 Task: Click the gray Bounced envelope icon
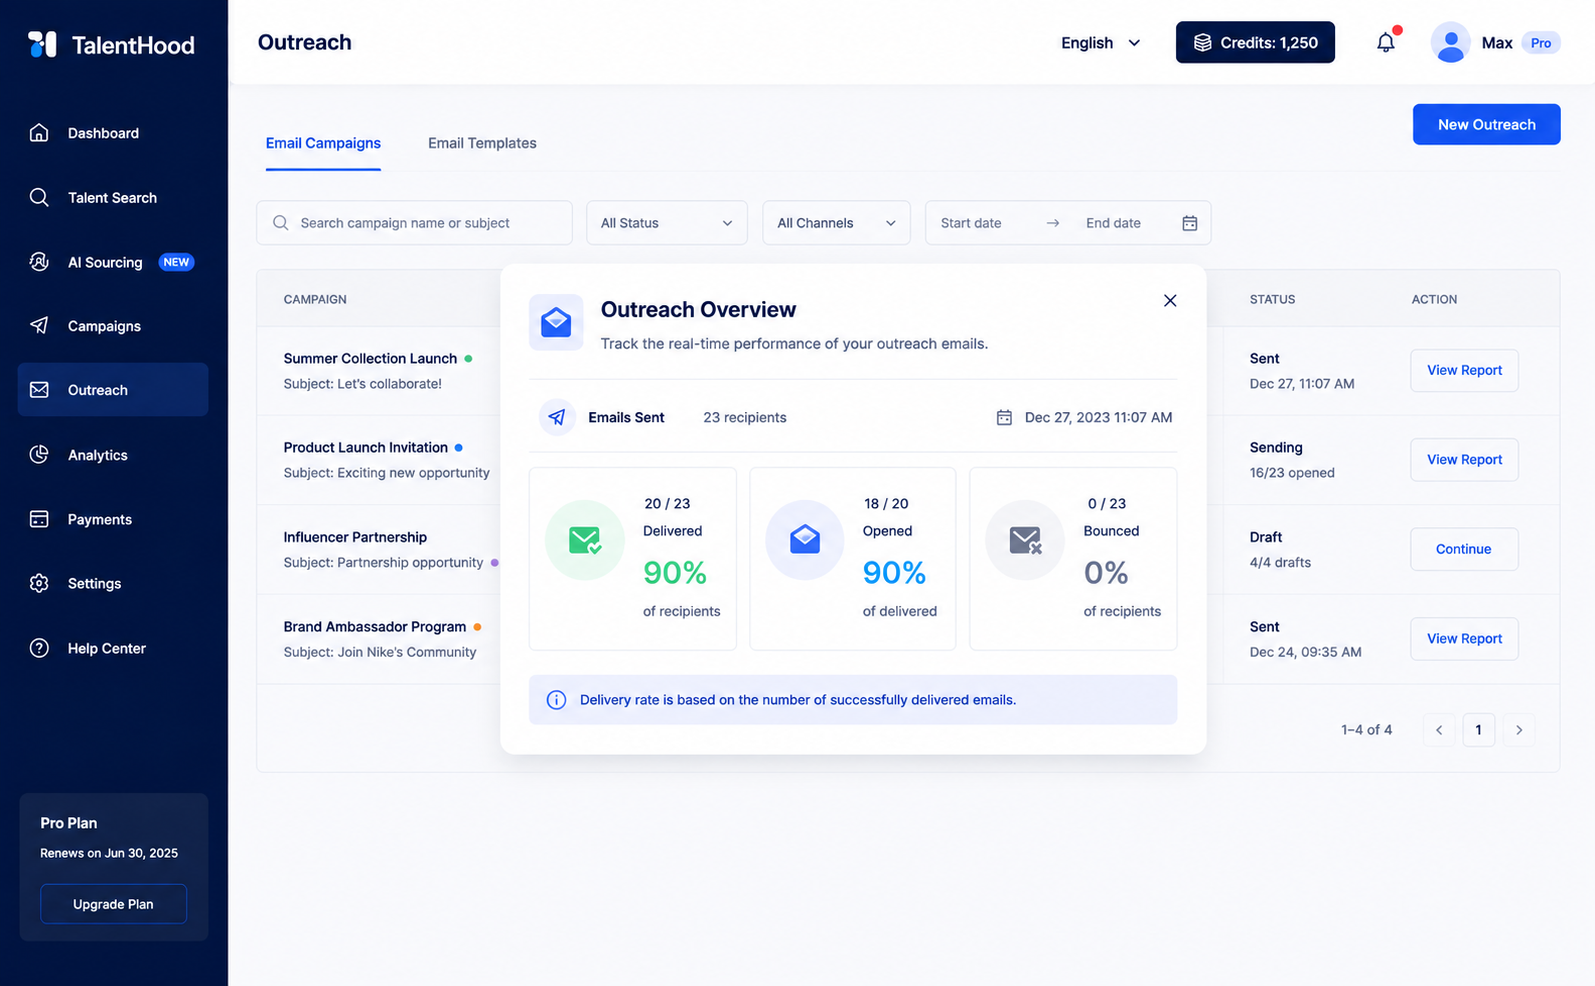1025,540
